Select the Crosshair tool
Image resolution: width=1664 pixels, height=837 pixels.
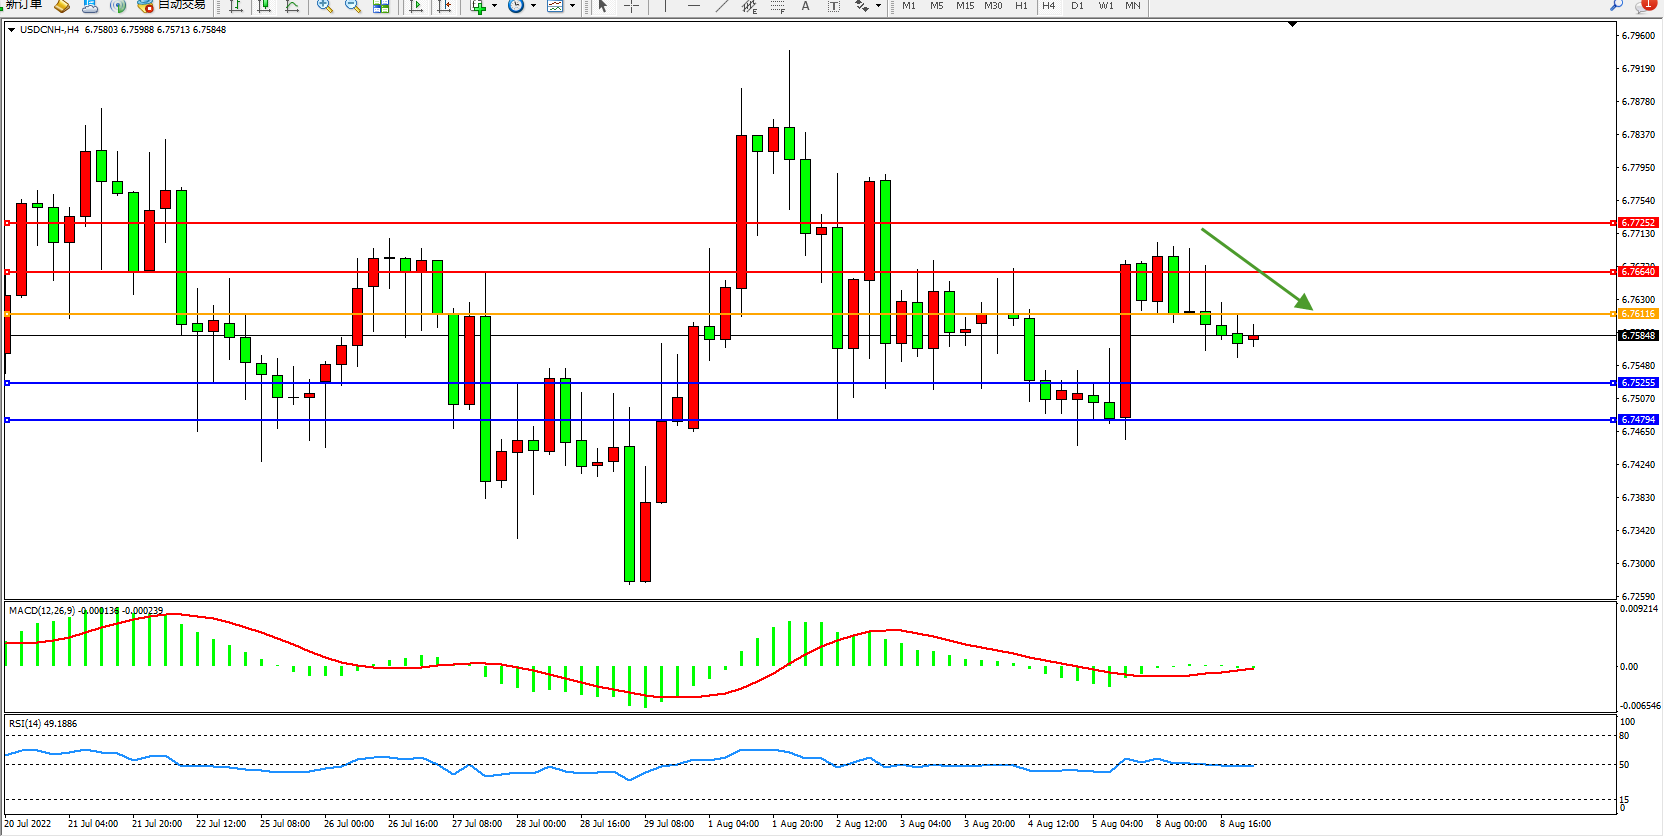631,6
